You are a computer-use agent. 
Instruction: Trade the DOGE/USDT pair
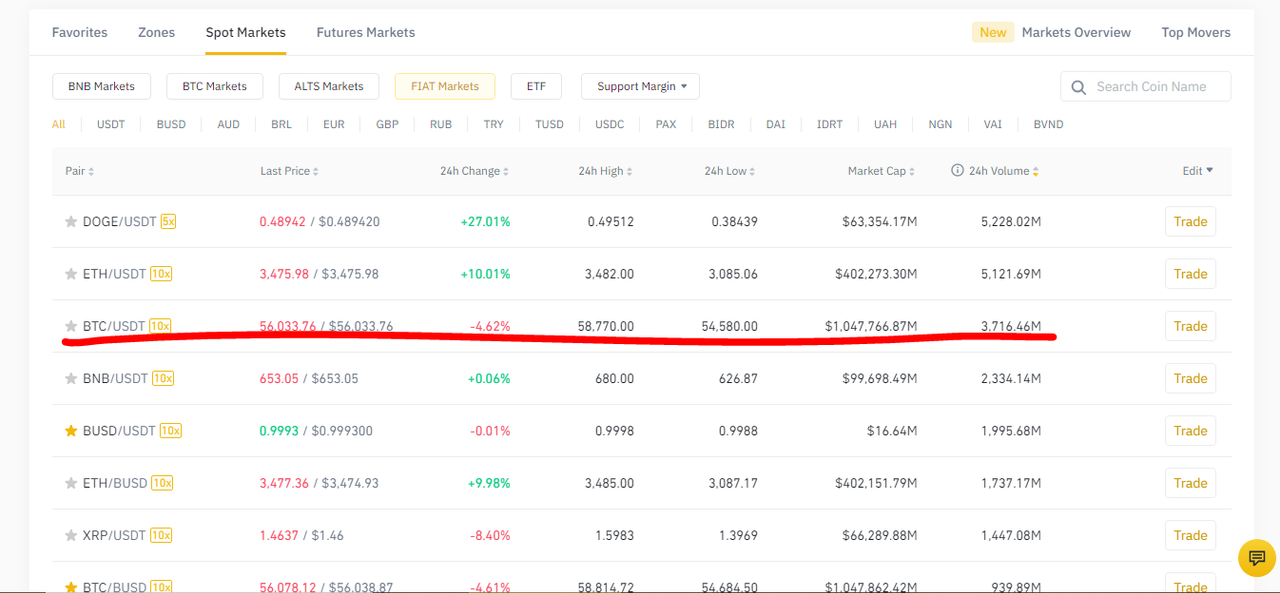coord(1190,222)
